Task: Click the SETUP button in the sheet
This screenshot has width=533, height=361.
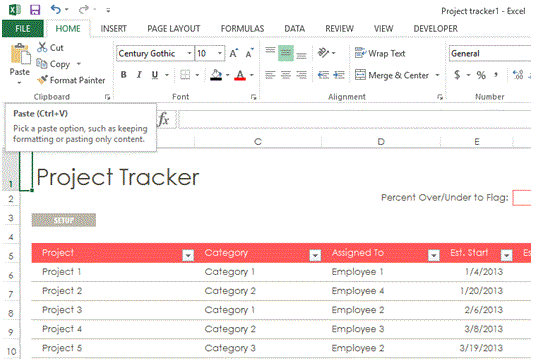Action: (x=64, y=220)
